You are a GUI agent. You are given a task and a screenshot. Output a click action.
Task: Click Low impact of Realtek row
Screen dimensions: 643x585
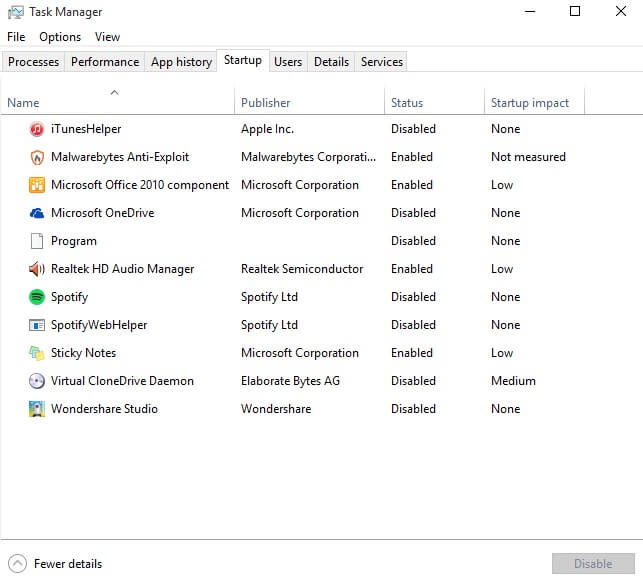(502, 269)
